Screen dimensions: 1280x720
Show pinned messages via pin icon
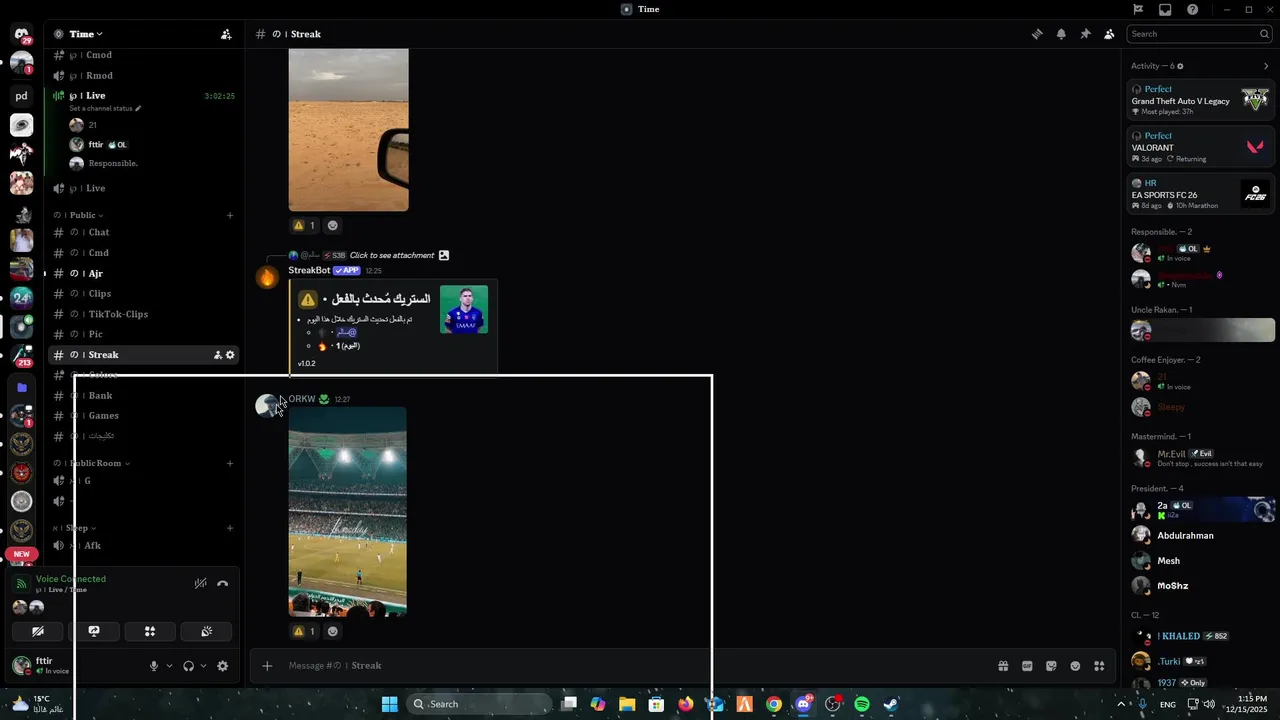(x=1085, y=34)
